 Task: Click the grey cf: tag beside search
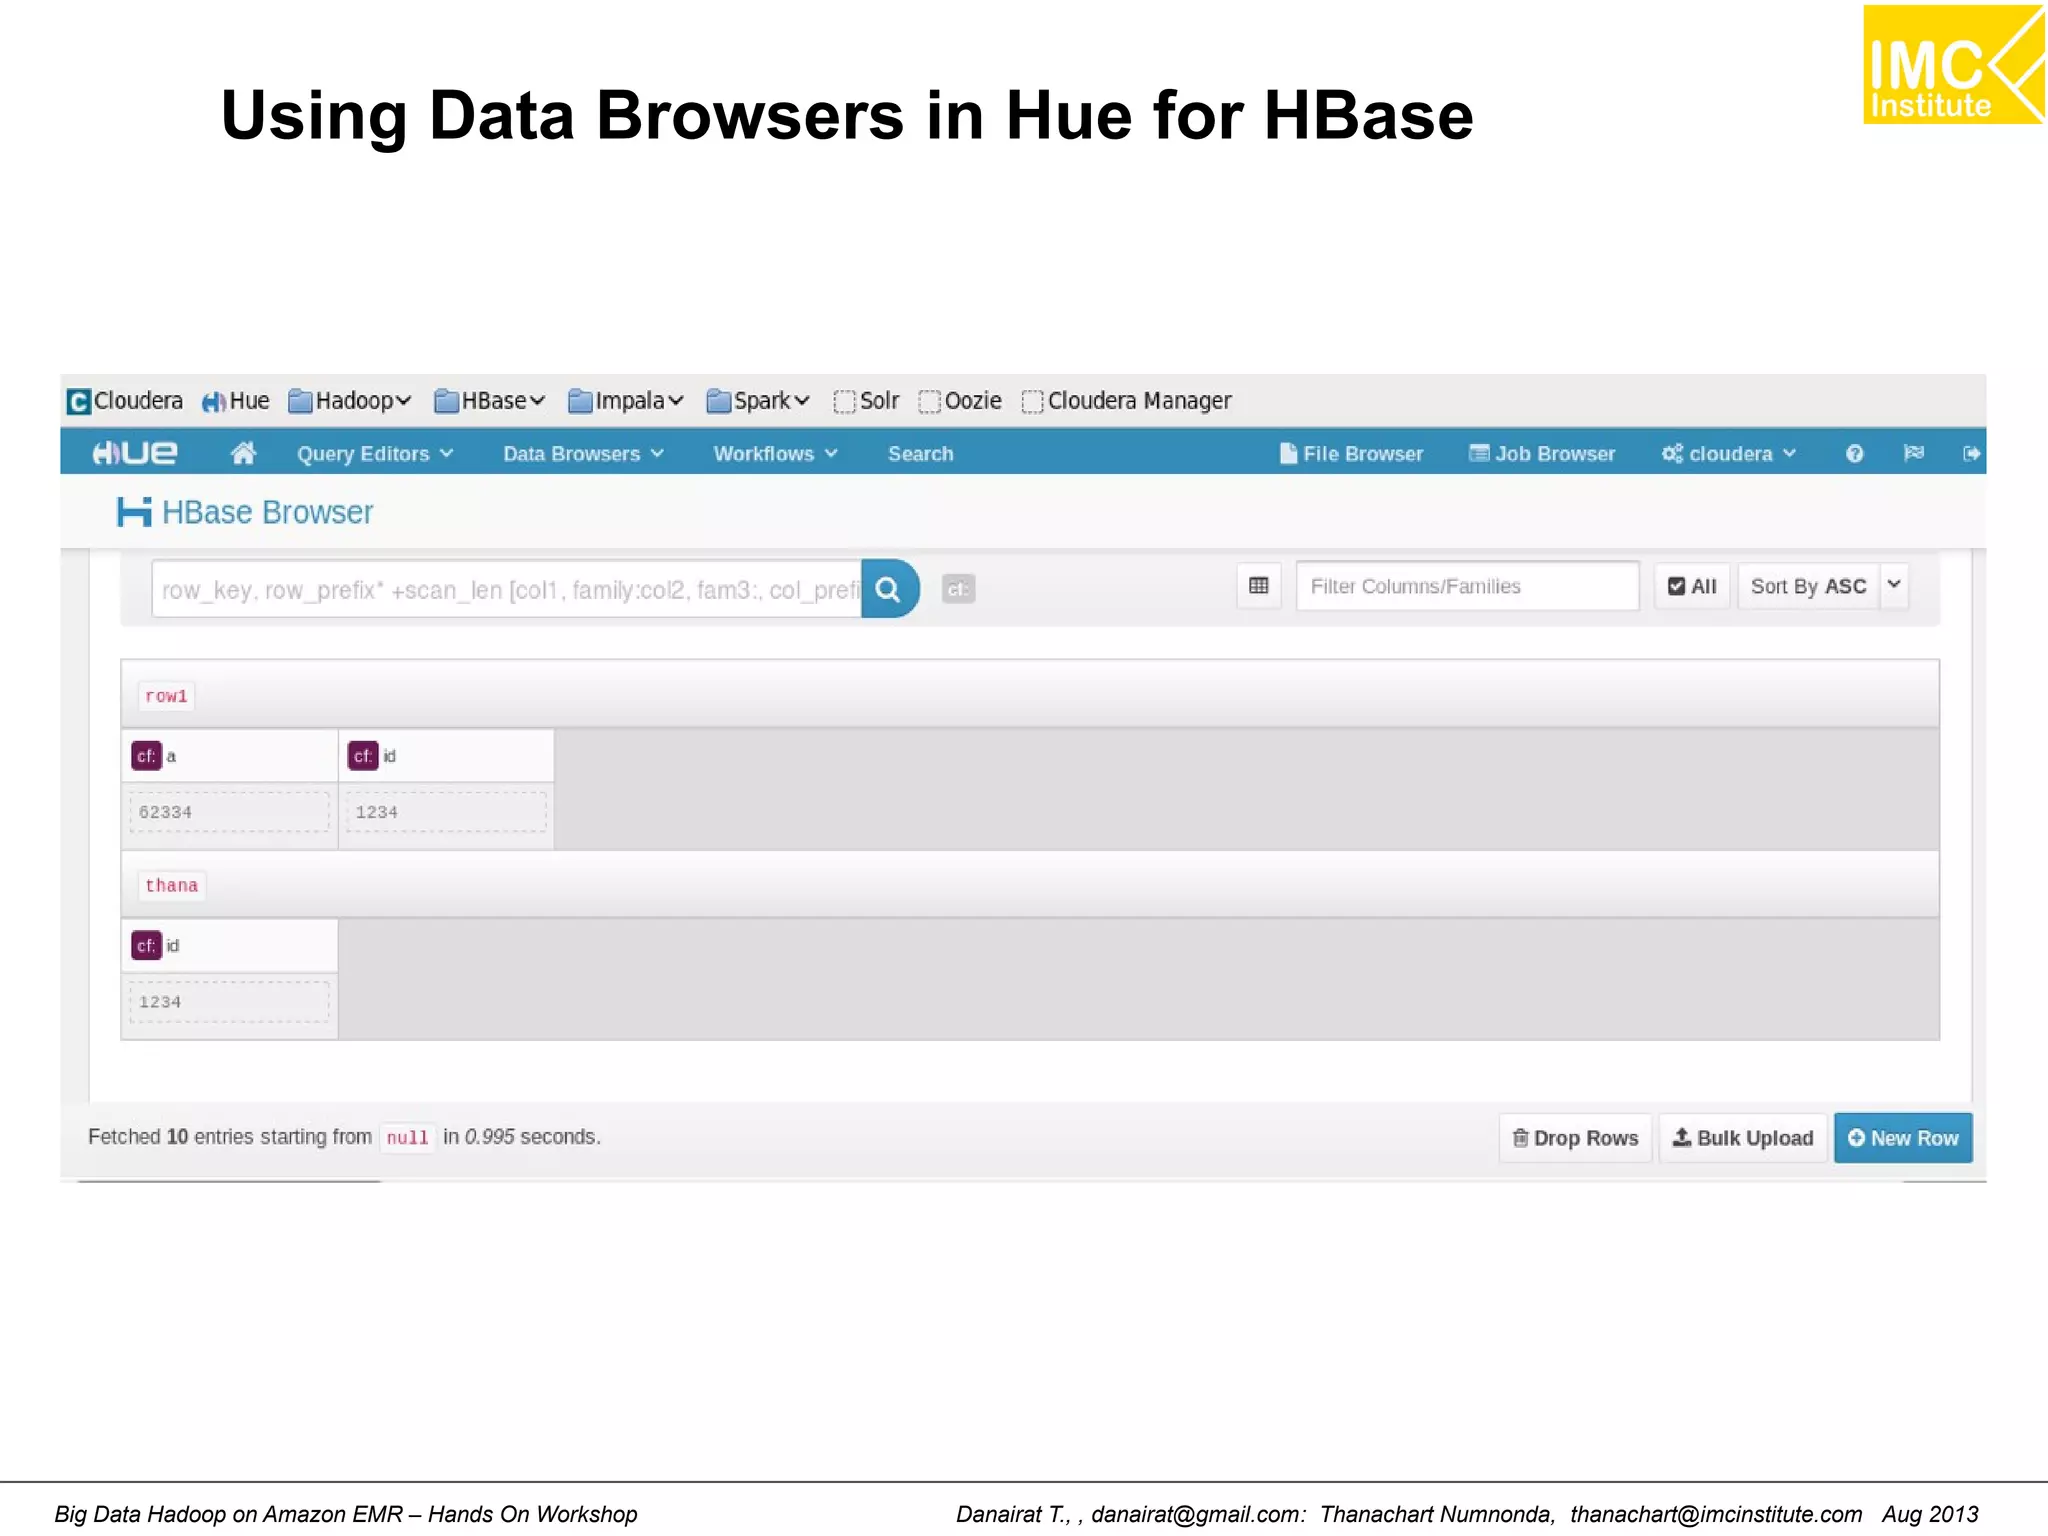[x=958, y=589]
